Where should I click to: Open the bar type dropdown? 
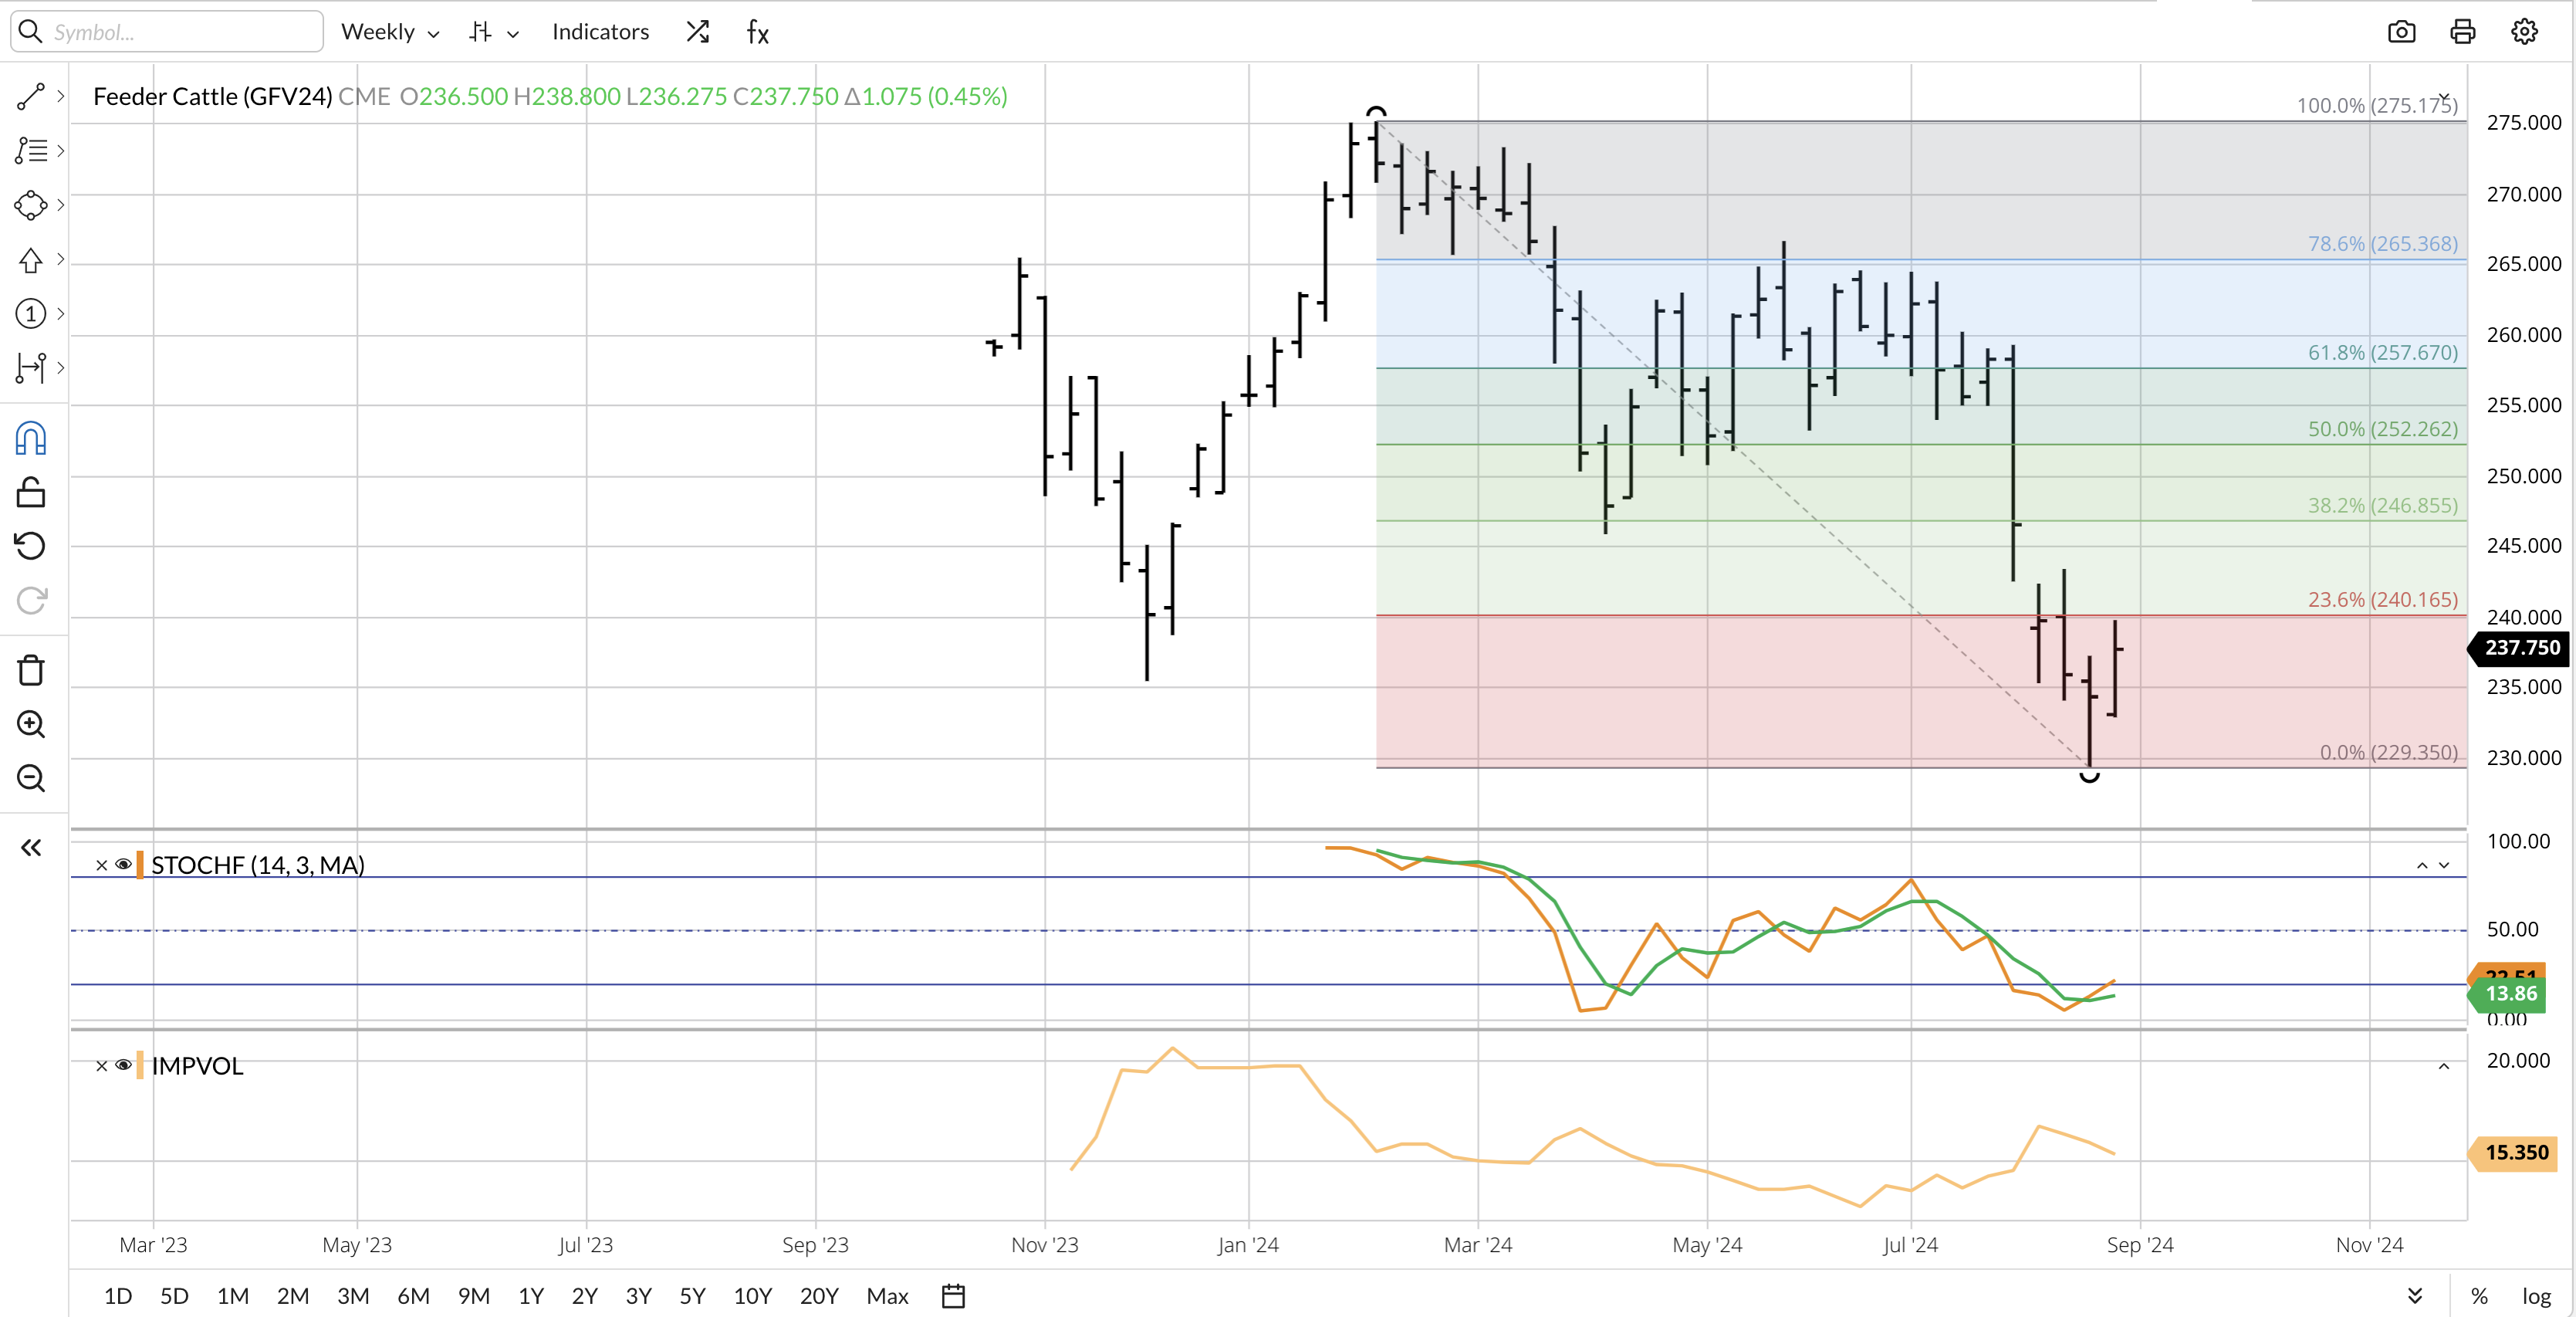pyautogui.click(x=494, y=32)
